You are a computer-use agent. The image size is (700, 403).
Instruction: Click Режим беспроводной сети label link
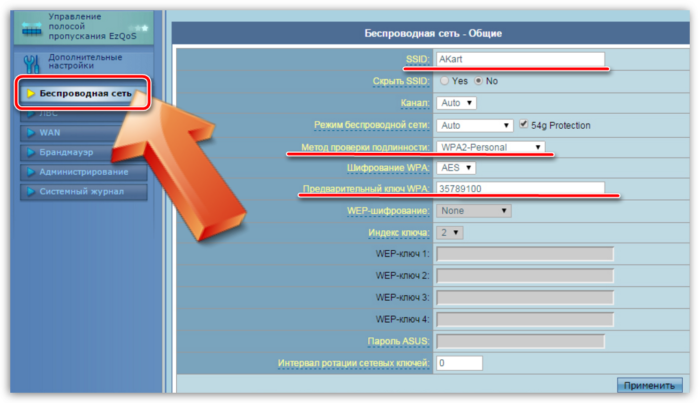point(371,125)
